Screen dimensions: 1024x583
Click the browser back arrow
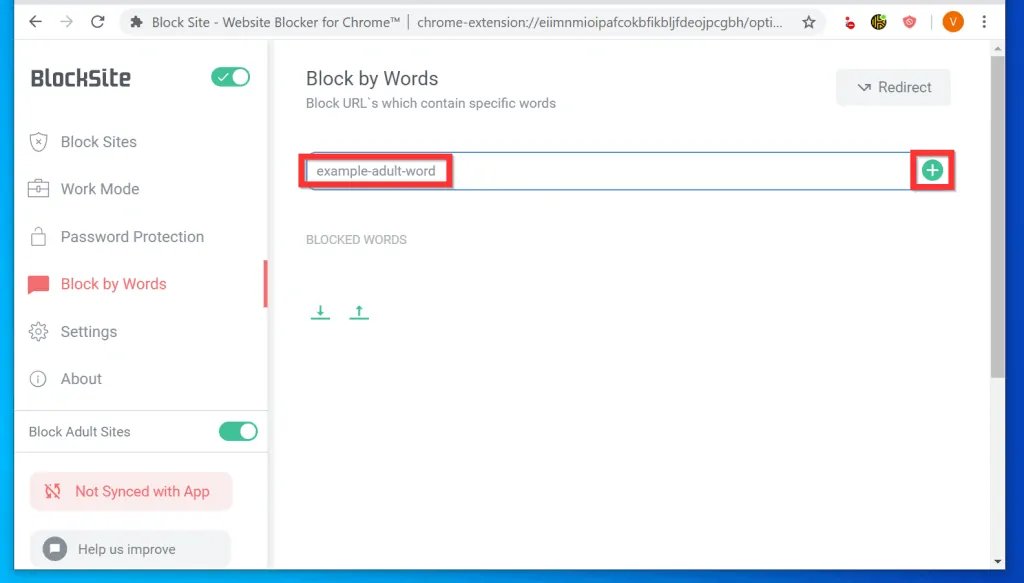pos(35,22)
